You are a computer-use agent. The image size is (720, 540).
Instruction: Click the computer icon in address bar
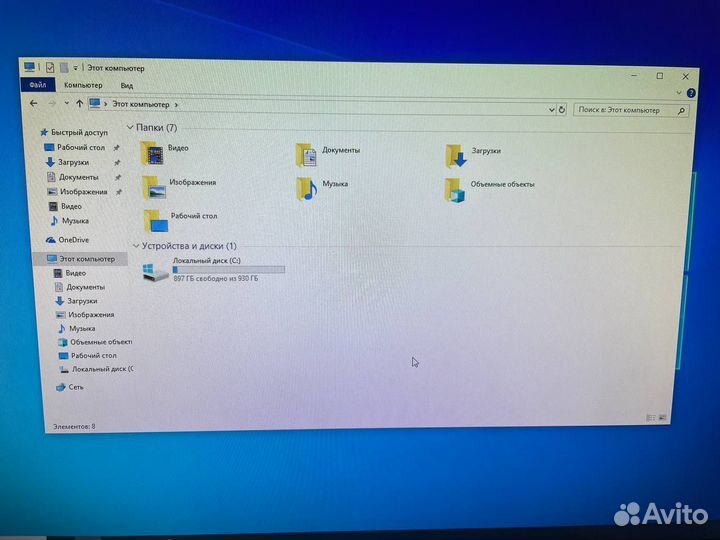[95, 103]
